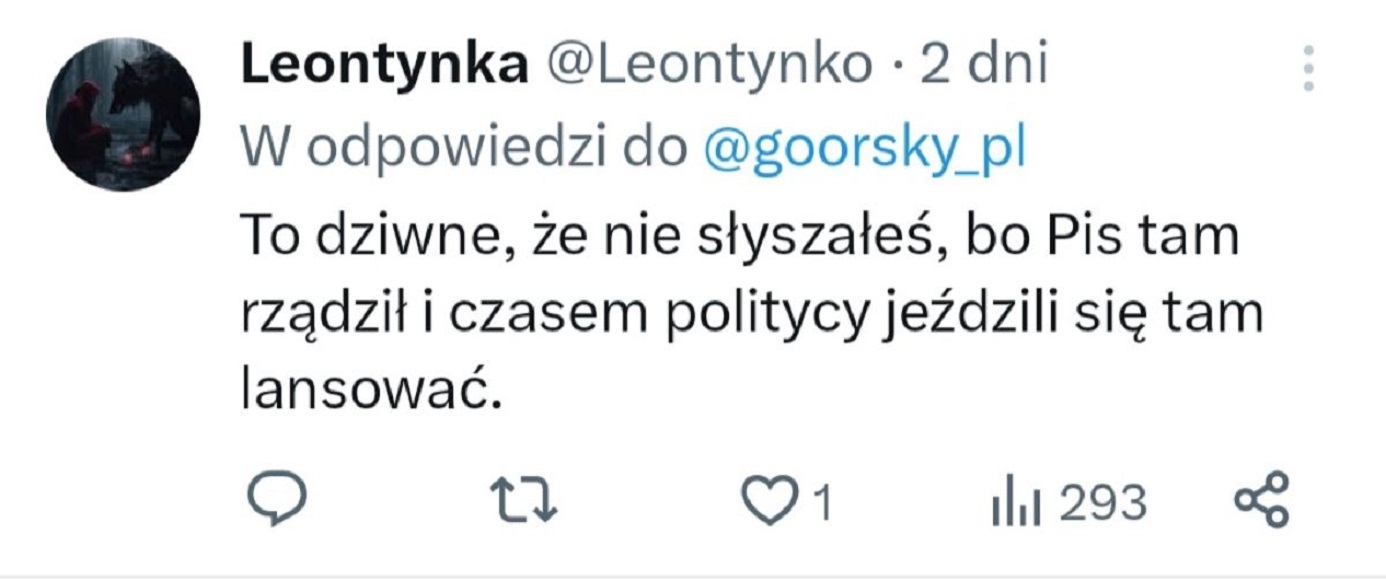Open the @goorsky_pl mention link

click(866, 151)
